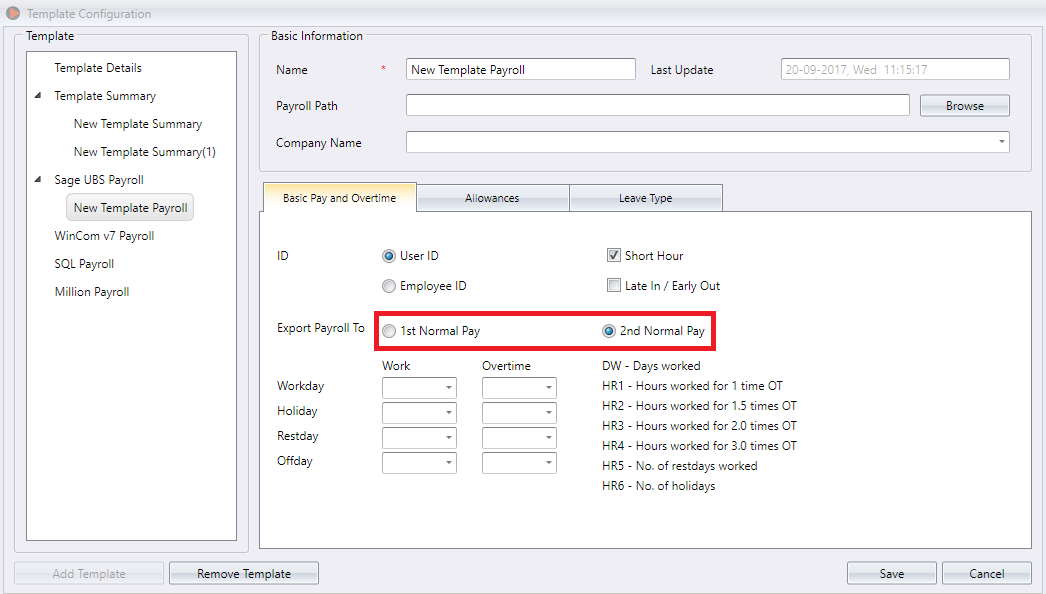Open the Offday Work dropdown
The height and width of the screenshot is (594, 1046).
click(419, 463)
